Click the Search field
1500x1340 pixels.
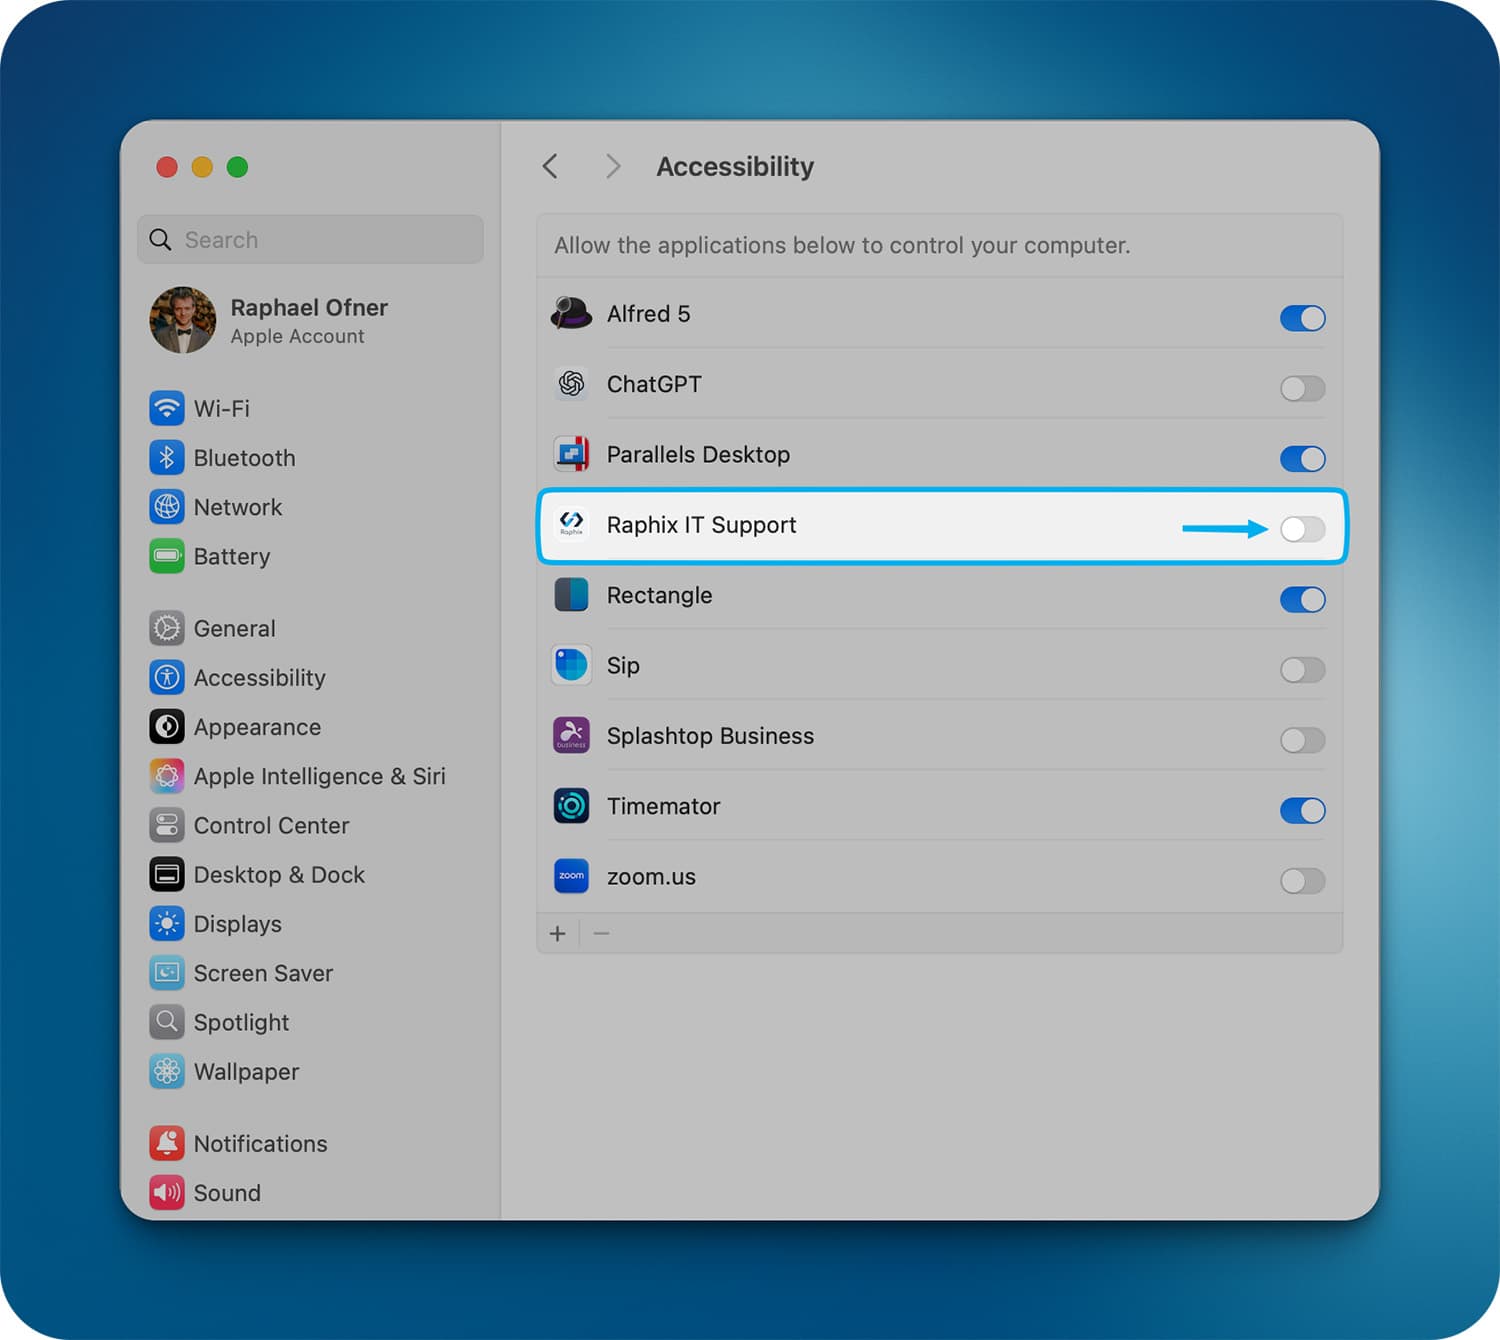click(x=310, y=240)
